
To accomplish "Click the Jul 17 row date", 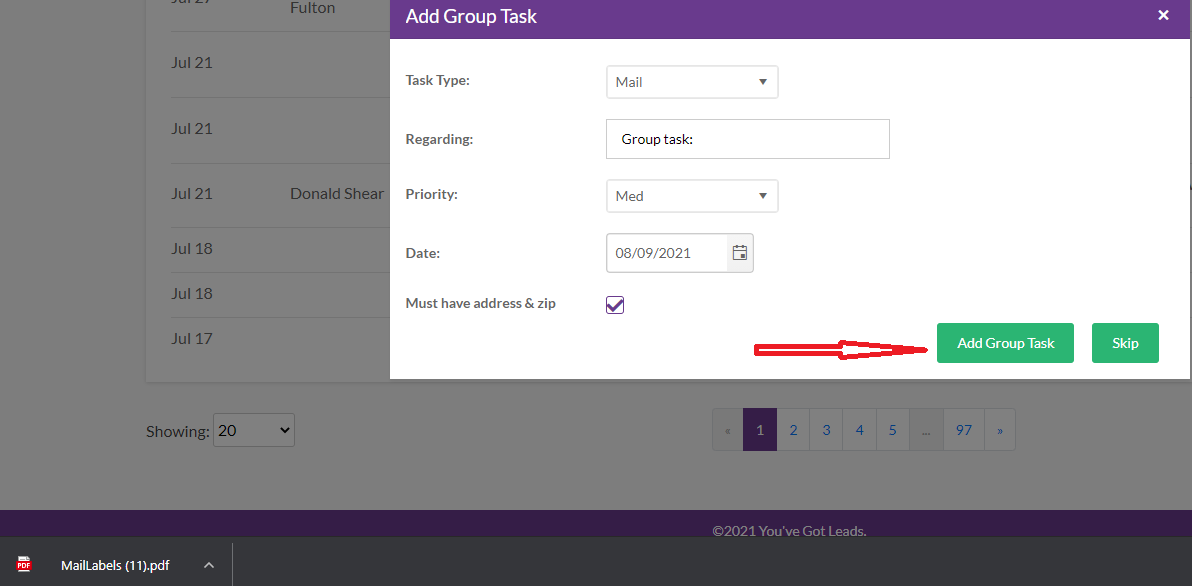I will tap(192, 338).
